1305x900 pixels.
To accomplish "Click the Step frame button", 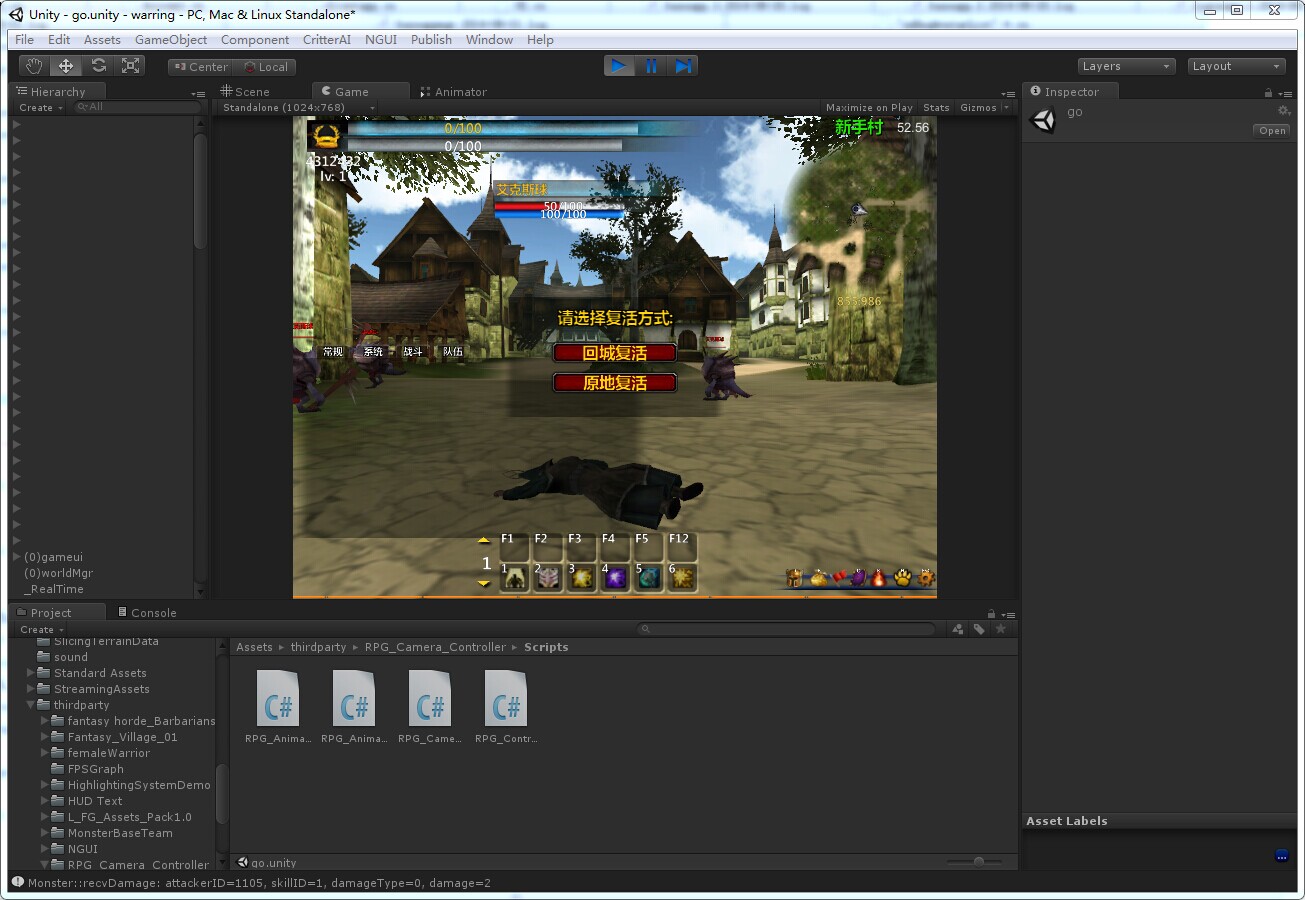I will 683,66.
